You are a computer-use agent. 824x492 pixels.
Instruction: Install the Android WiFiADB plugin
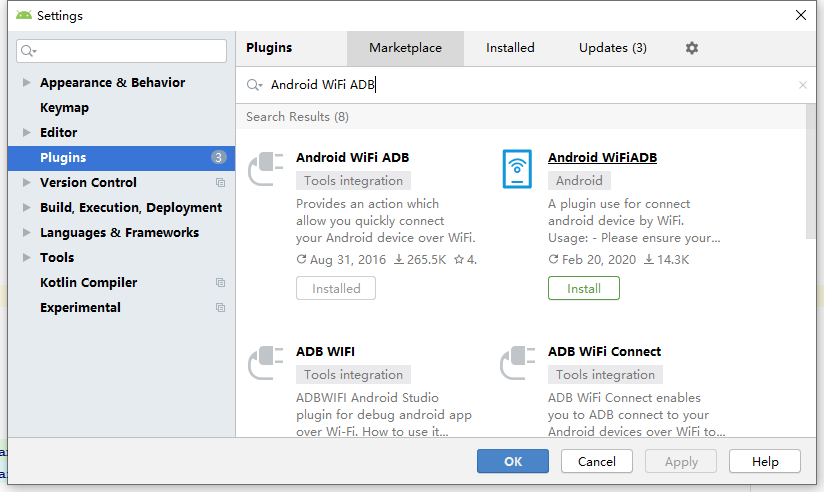pos(584,289)
